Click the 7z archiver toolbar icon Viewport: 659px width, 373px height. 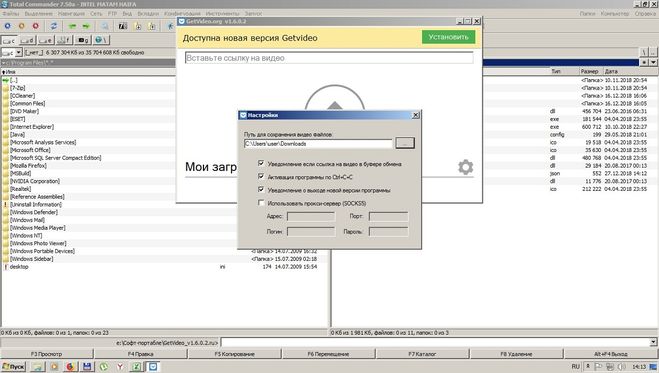[x=123, y=26]
